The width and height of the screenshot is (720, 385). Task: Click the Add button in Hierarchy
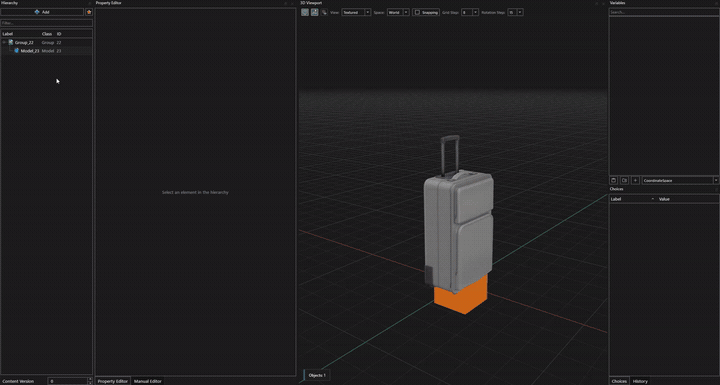[x=42, y=12]
